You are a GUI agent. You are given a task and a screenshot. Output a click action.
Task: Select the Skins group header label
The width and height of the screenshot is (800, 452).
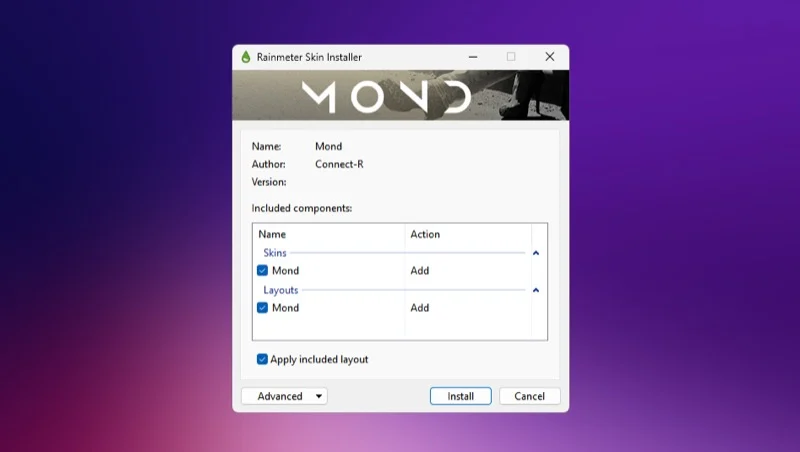point(274,253)
